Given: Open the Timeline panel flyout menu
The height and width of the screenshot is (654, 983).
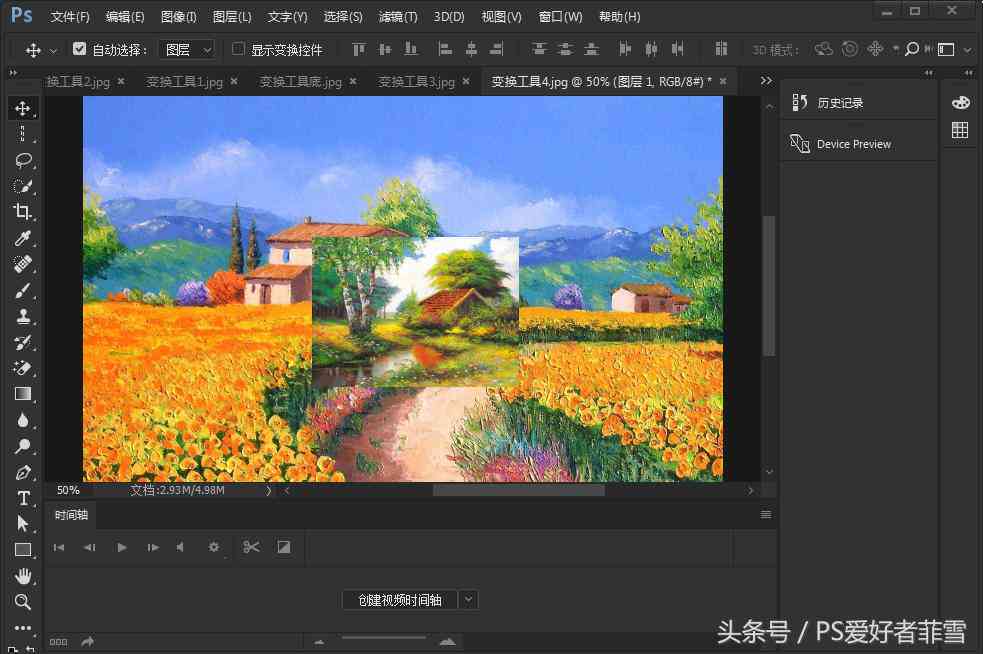Looking at the screenshot, I should (x=765, y=515).
